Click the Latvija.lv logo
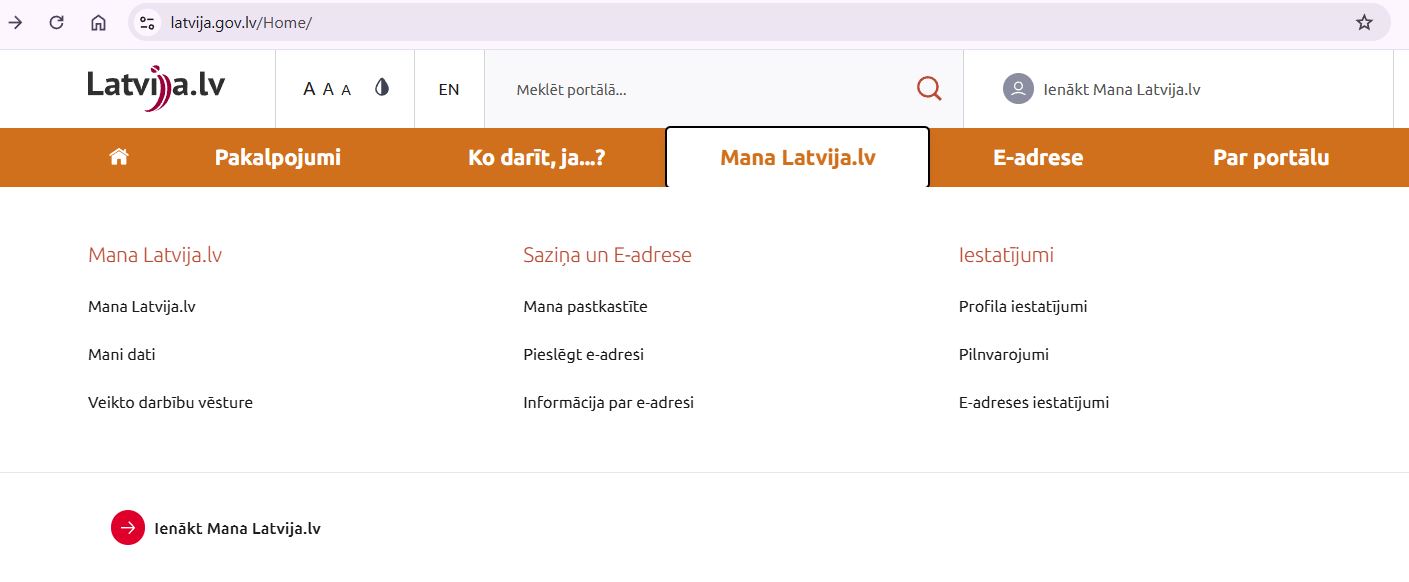The width and height of the screenshot is (1409, 582). click(156, 87)
